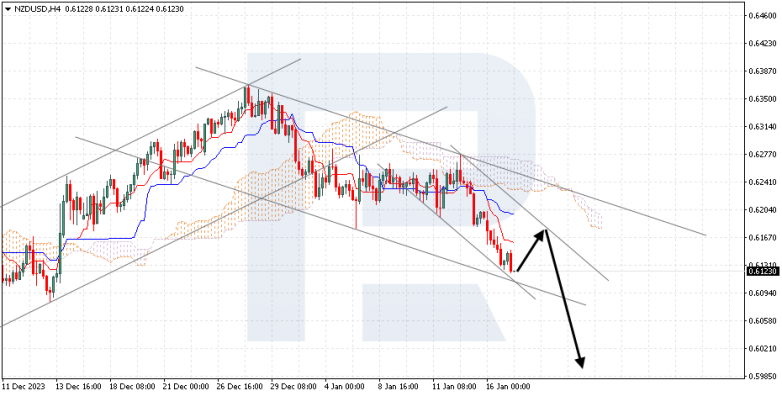
Task: Click the 0.62040 price axis label
Action: coord(763,209)
